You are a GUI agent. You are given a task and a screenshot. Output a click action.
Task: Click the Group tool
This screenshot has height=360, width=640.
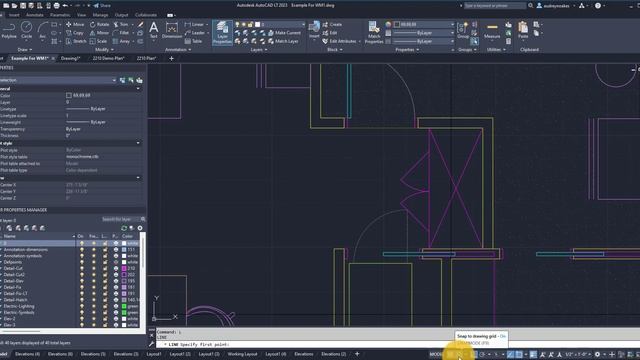tap(463, 31)
